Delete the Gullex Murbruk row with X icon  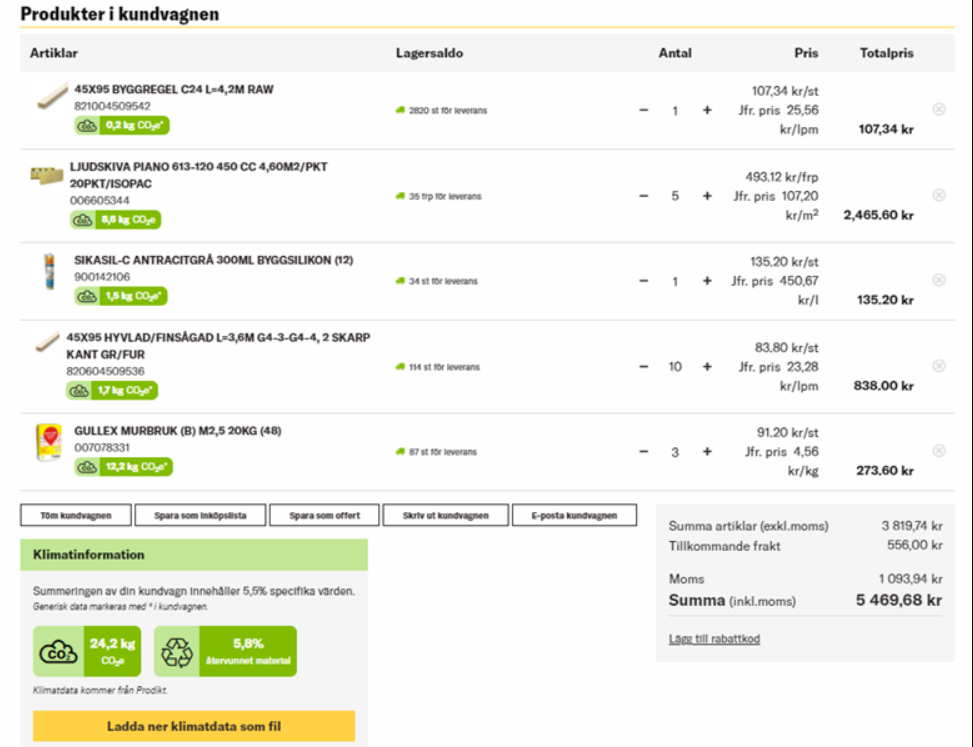[x=938, y=451]
